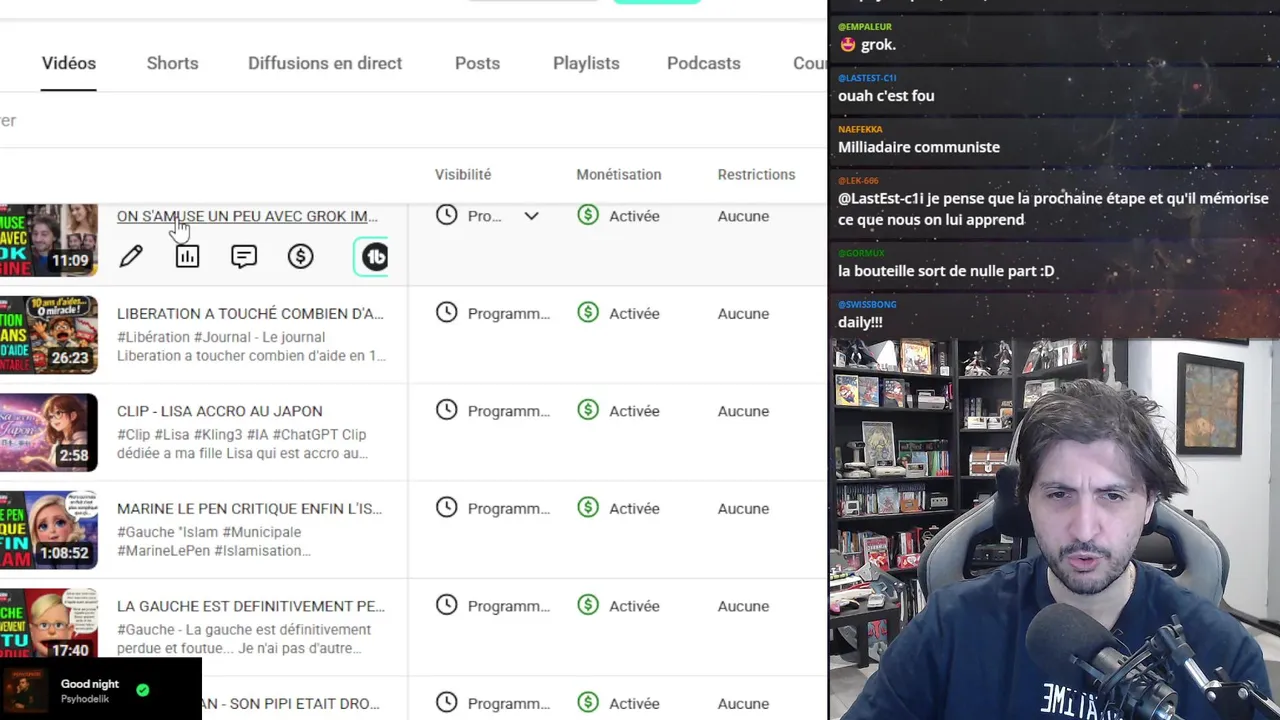This screenshot has width=1280, height=720.
Task: Open video MARINE LE PEN CRITIQUE ENFIN L'IS...
Action: pos(249,509)
